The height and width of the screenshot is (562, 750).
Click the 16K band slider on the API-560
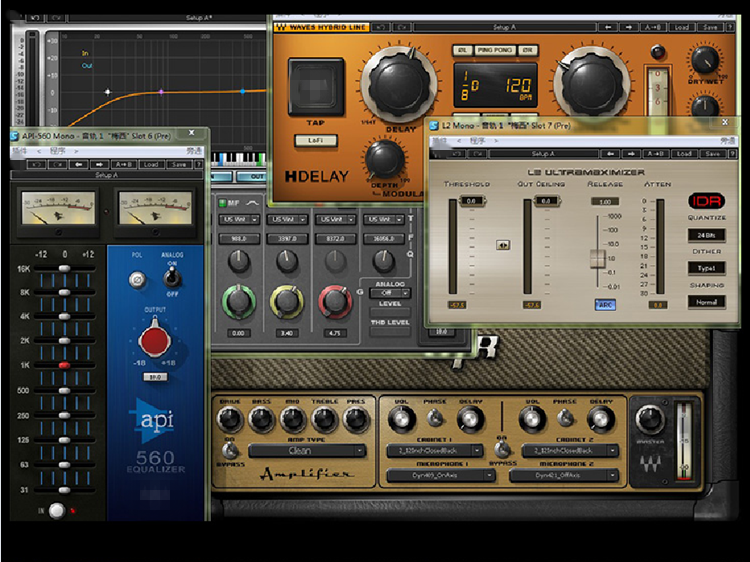pyautogui.click(x=64, y=268)
